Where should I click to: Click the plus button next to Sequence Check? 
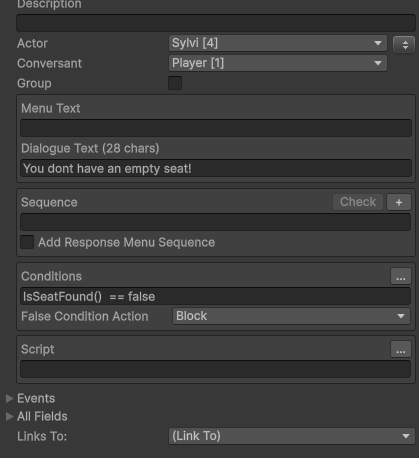399,202
